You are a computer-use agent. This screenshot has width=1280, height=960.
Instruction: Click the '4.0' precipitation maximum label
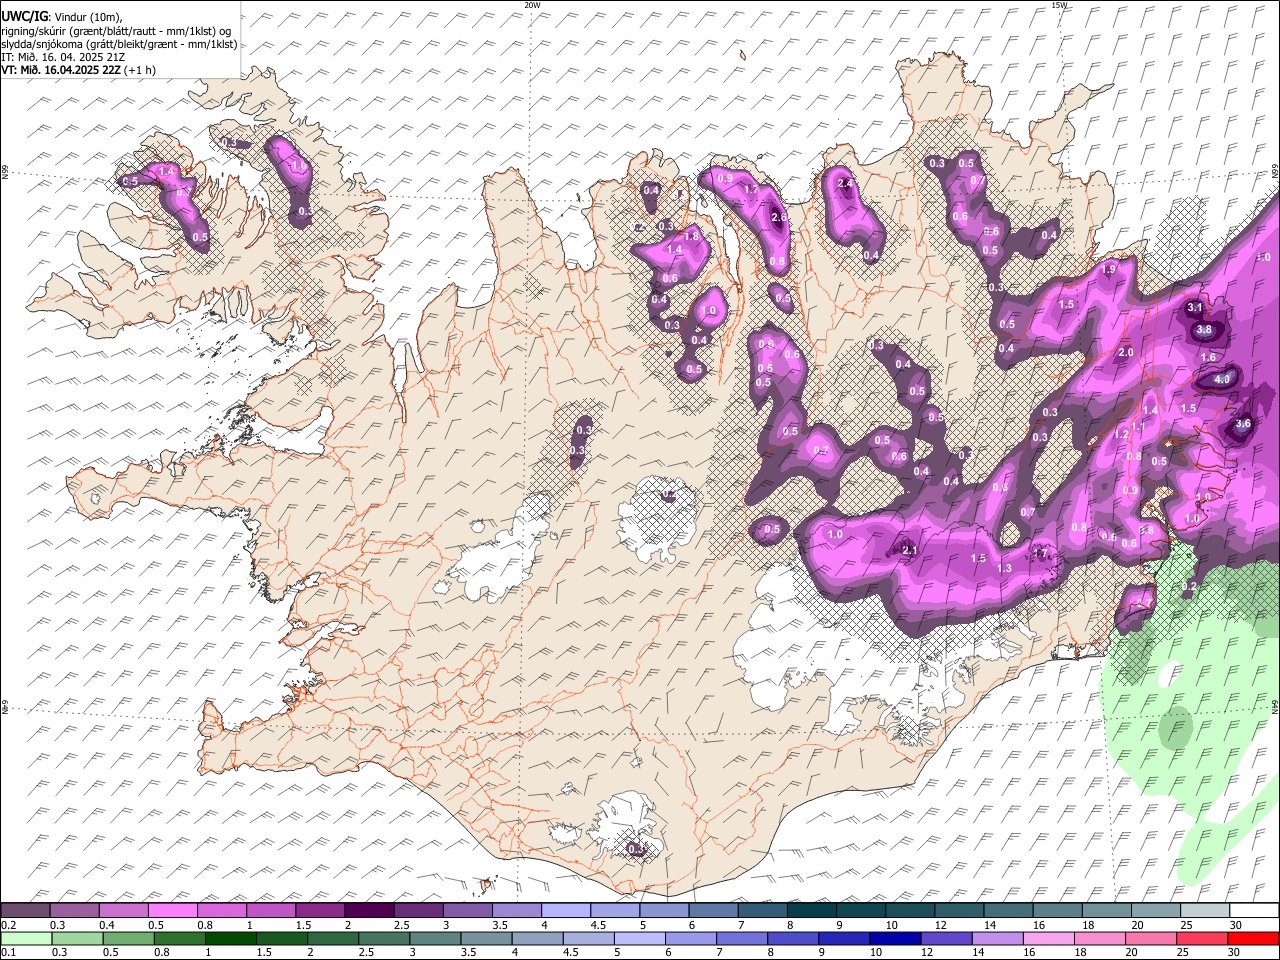click(x=1222, y=380)
